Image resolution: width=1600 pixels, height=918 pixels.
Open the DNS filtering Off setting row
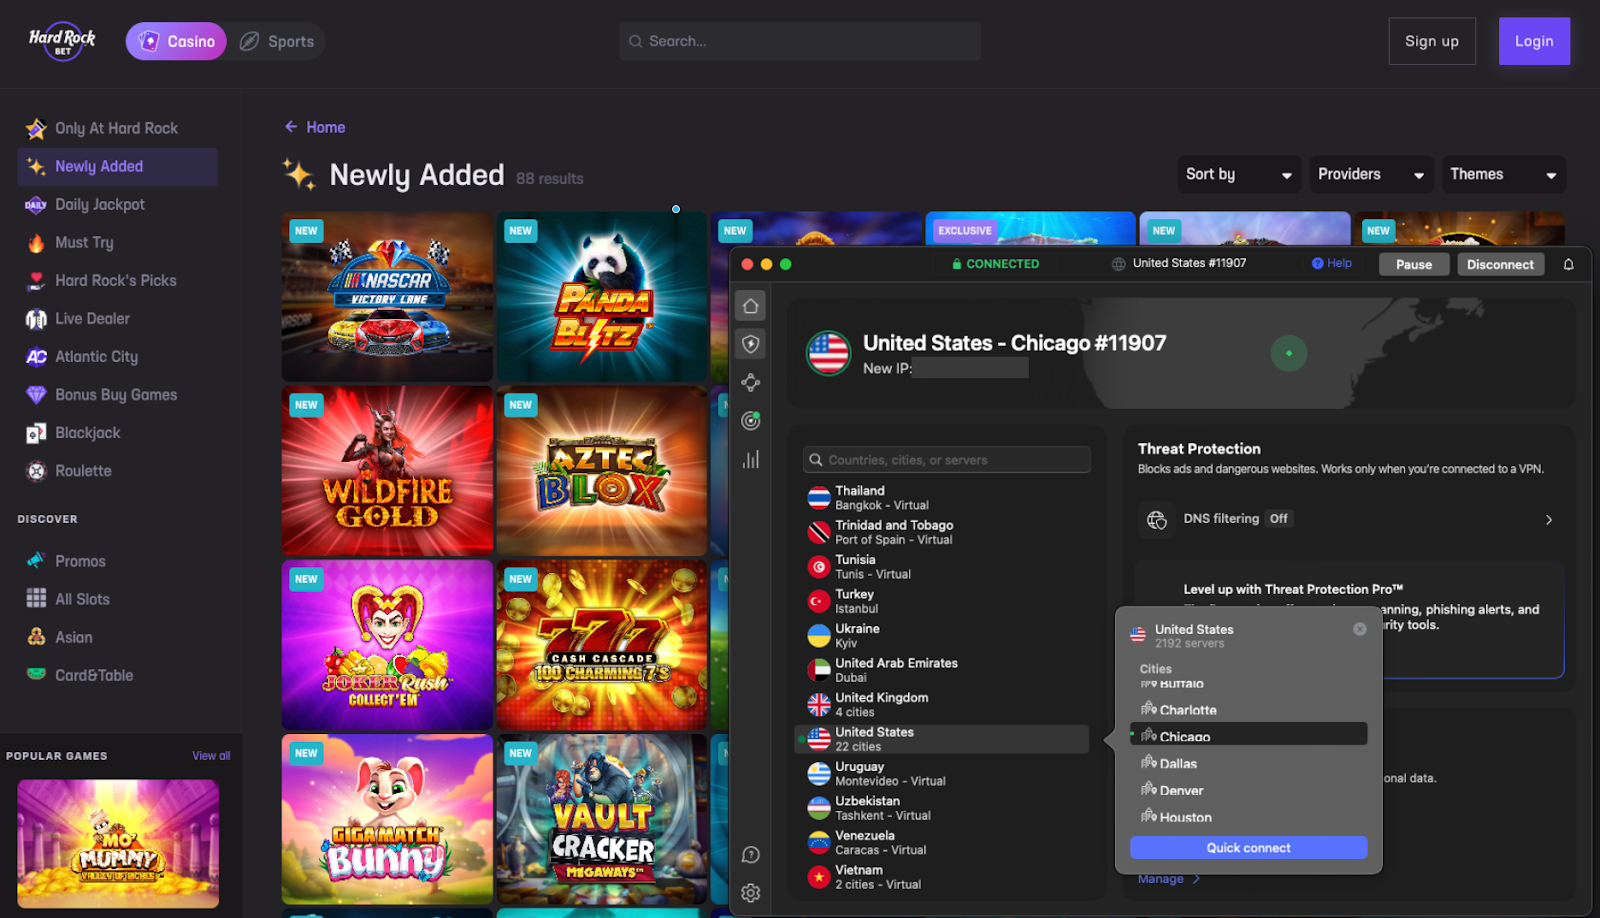(1350, 519)
